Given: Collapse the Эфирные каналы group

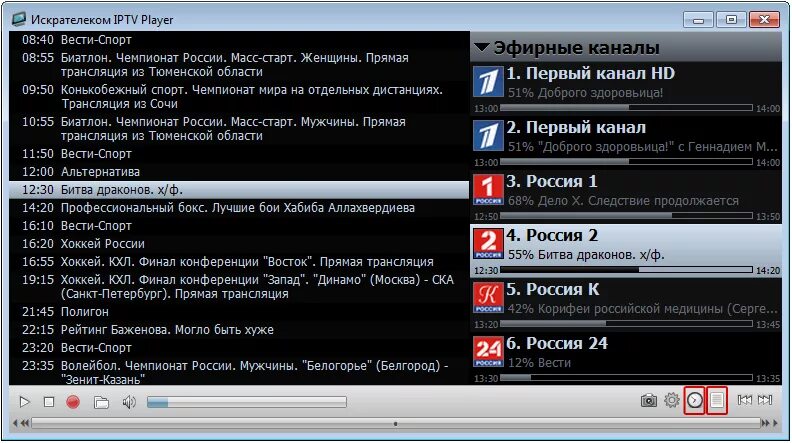Looking at the screenshot, I should pyautogui.click(x=482, y=47).
